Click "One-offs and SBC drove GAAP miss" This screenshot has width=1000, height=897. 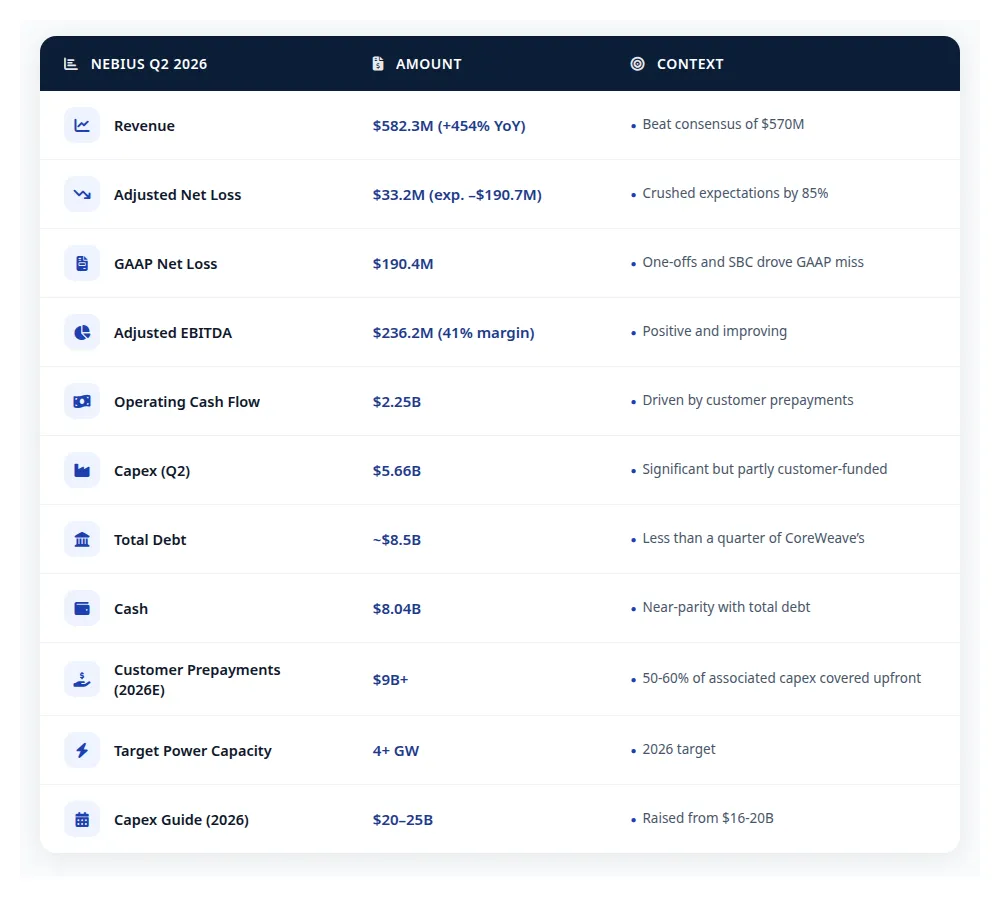pos(753,262)
